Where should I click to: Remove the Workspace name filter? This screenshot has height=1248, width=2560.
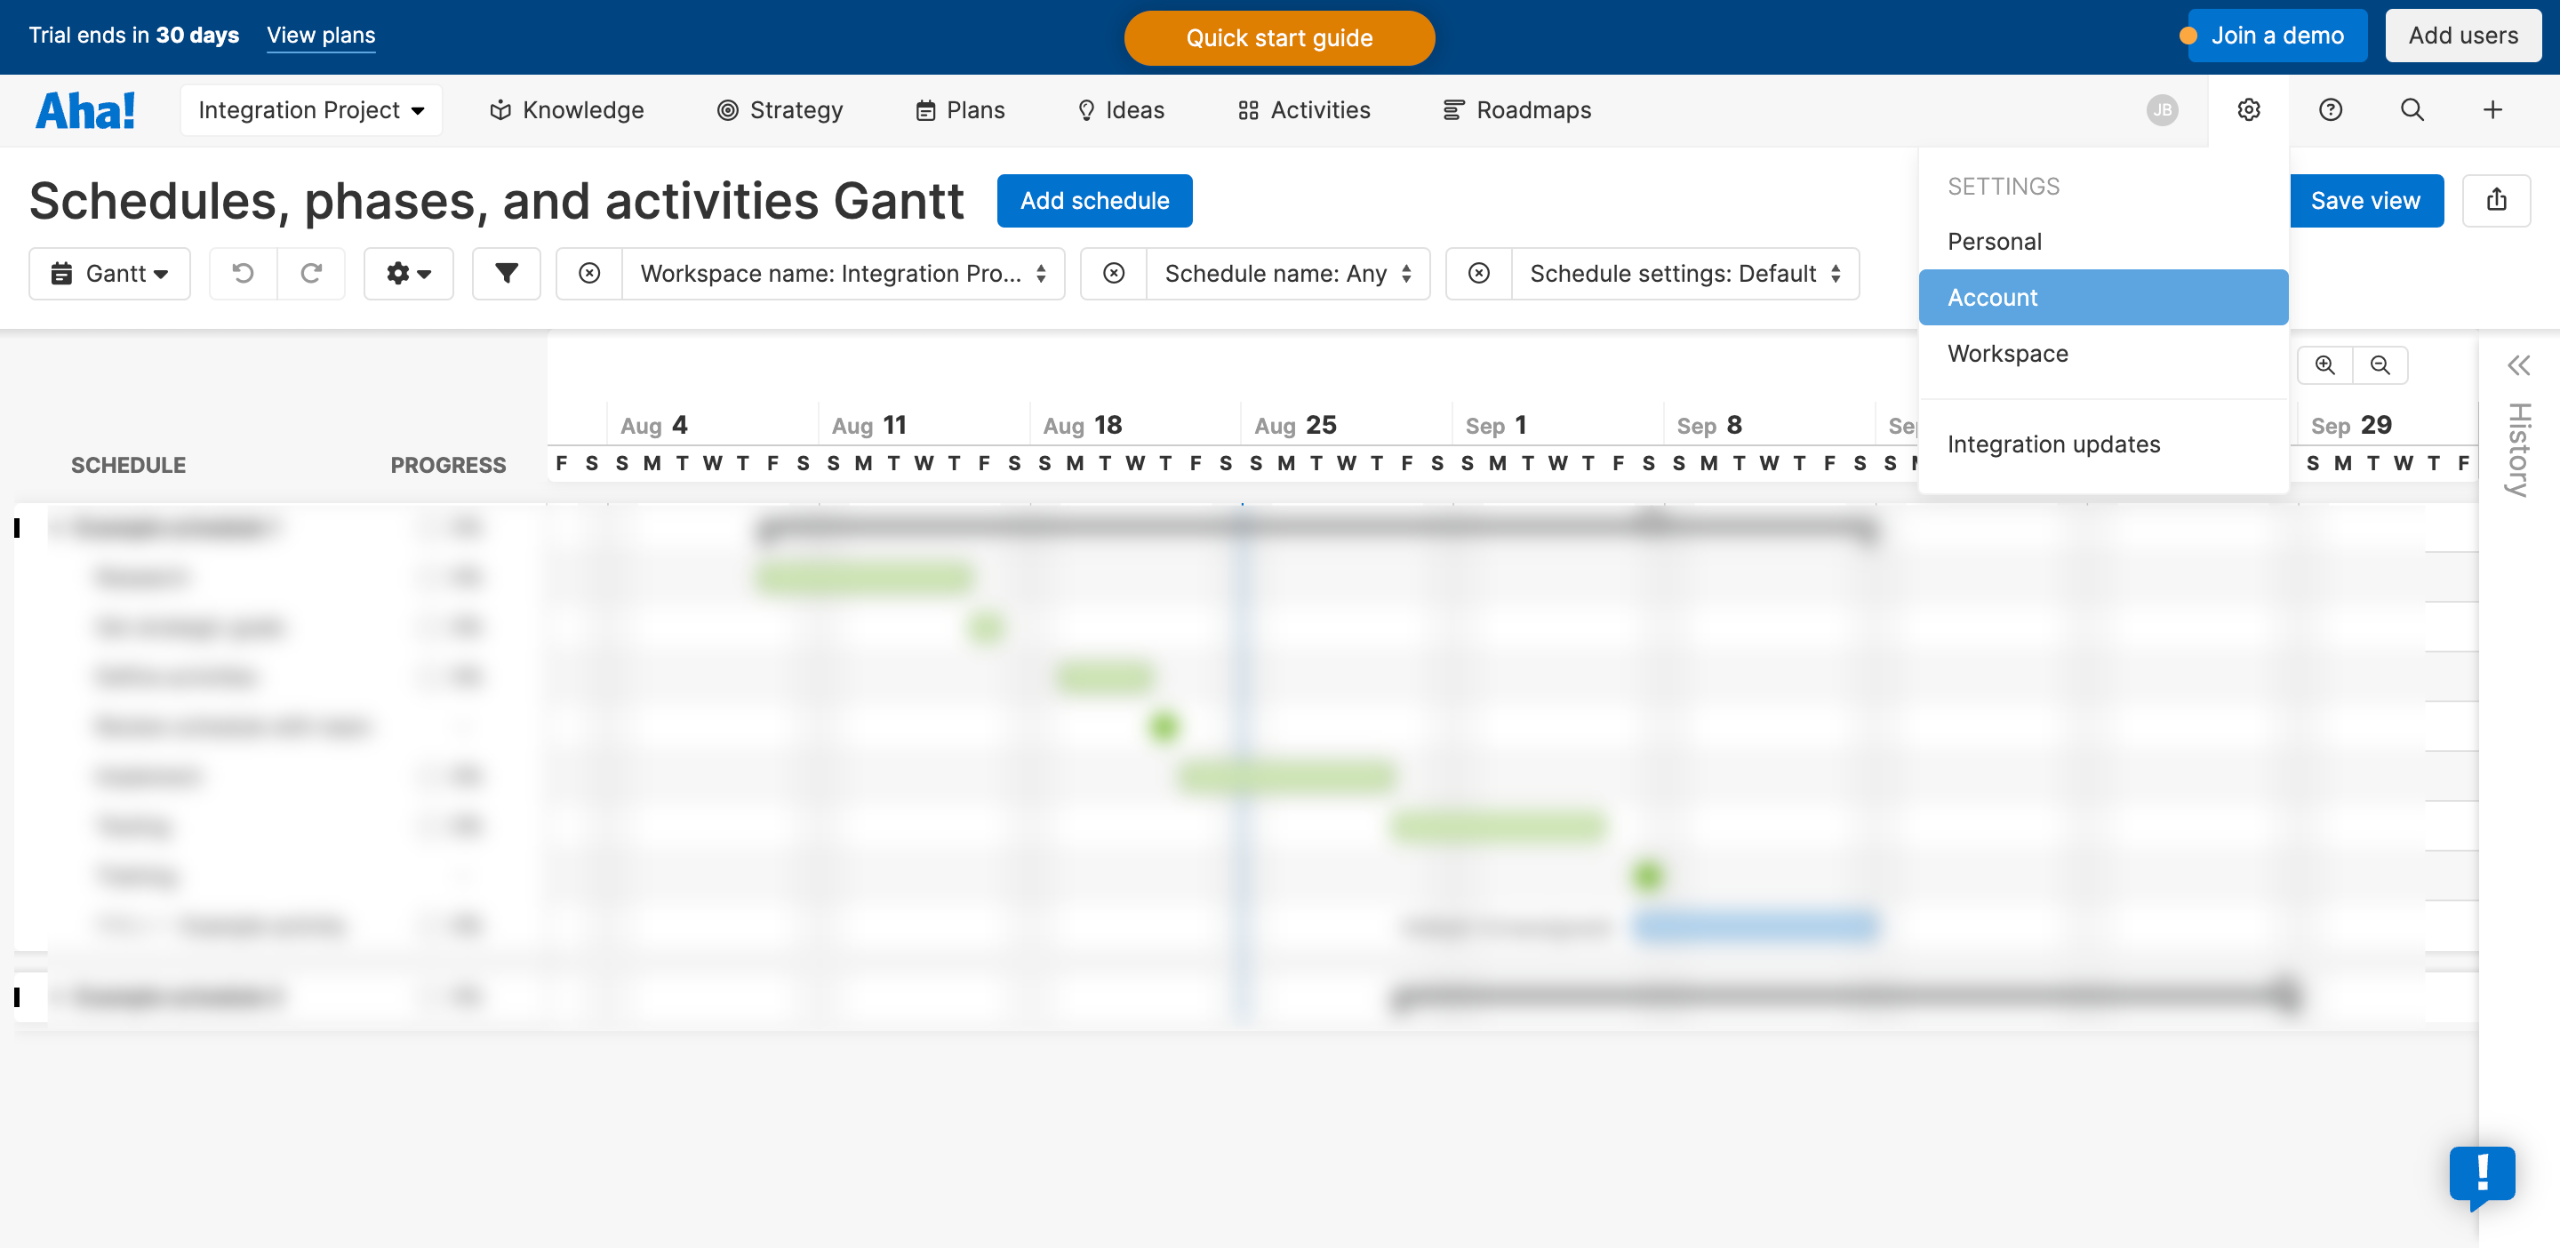click(x=590, y=273)
